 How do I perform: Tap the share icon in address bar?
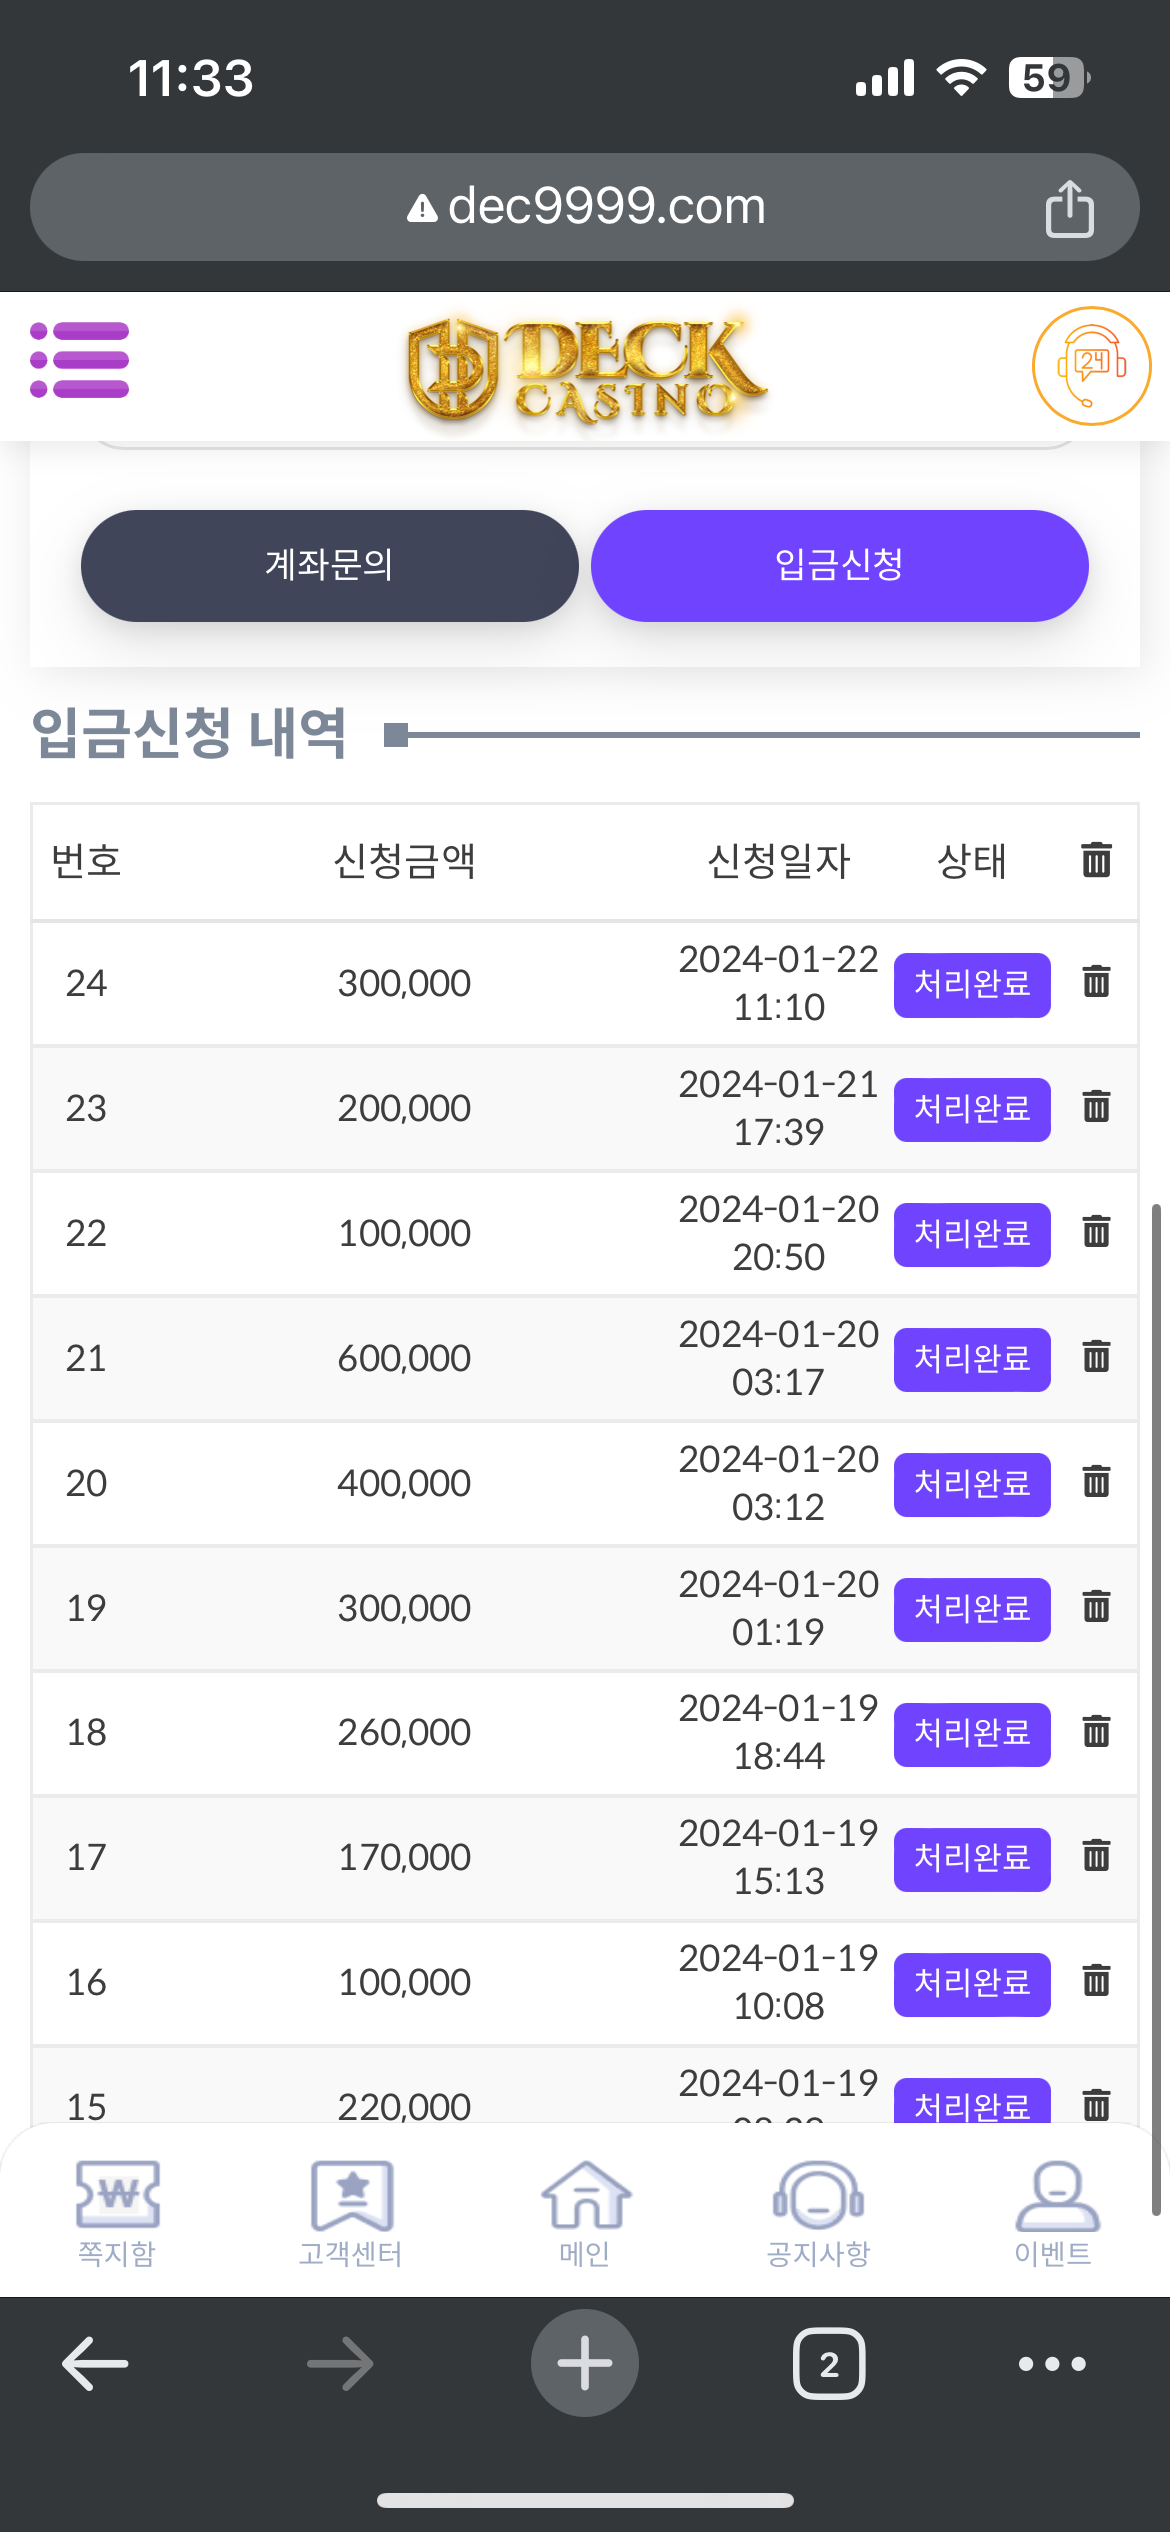coord(1069,208)
